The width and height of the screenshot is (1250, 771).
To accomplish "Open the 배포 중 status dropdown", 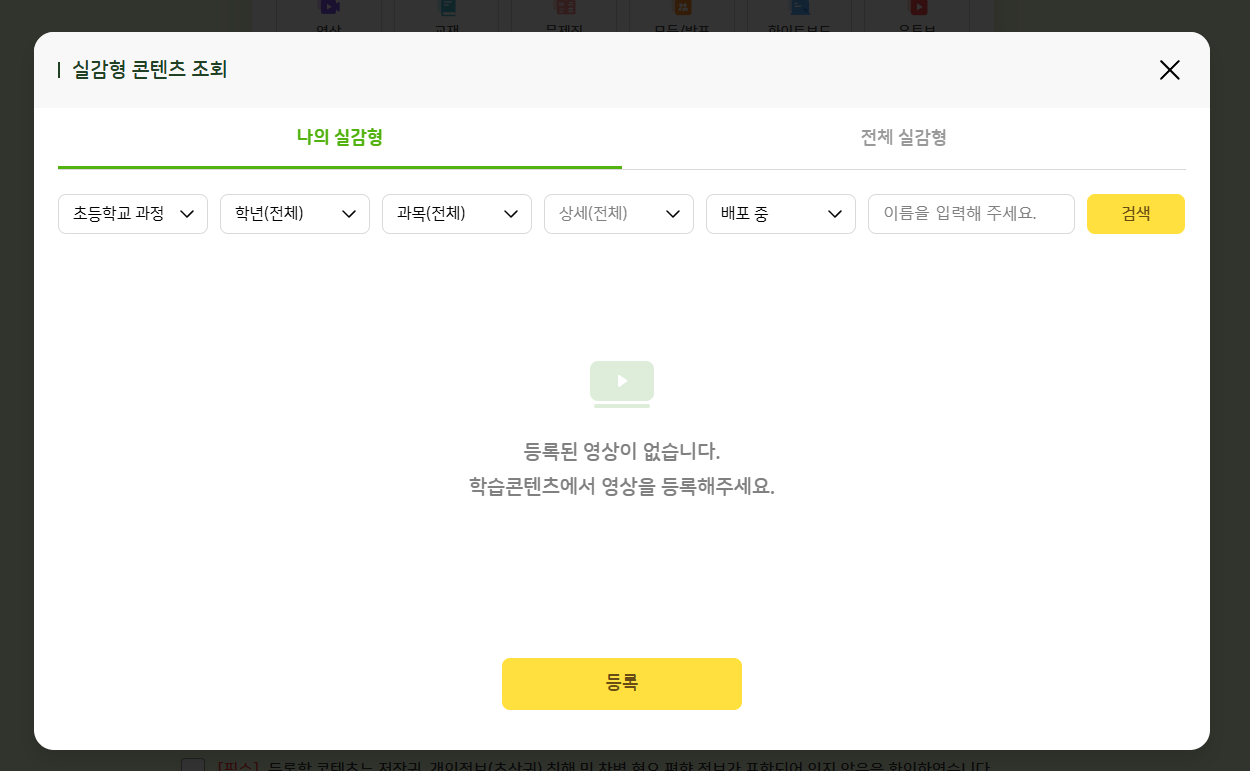I will point(781,214).
